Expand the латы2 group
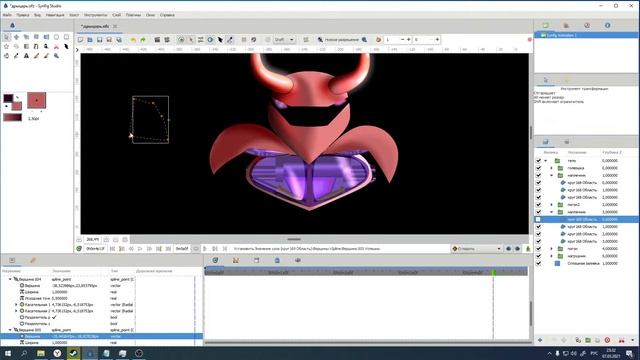640x360 pixels. pos(551,205)
